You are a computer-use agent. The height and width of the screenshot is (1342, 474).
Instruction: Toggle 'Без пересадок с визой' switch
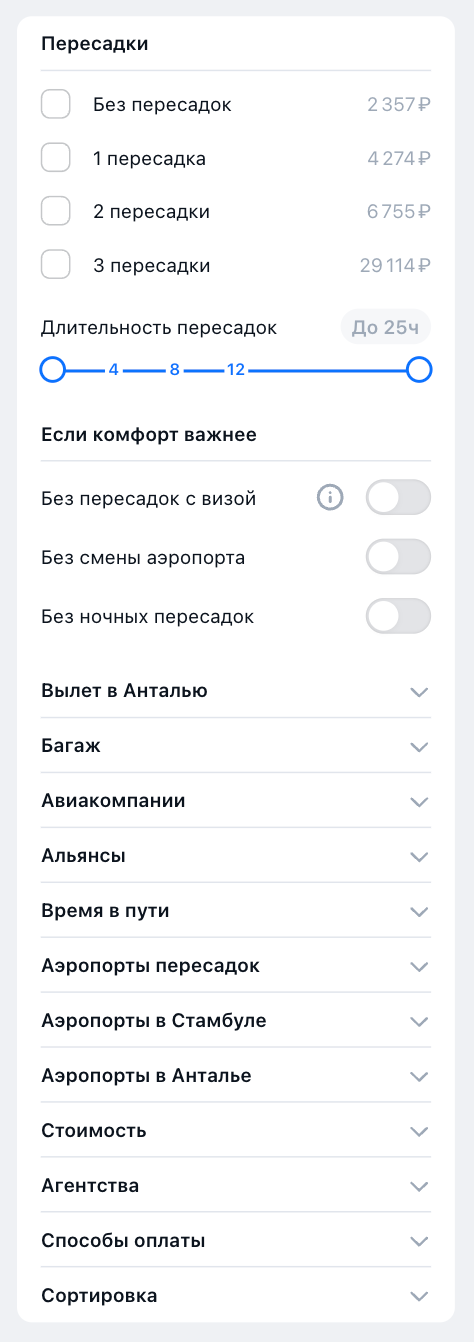point(398,497)
